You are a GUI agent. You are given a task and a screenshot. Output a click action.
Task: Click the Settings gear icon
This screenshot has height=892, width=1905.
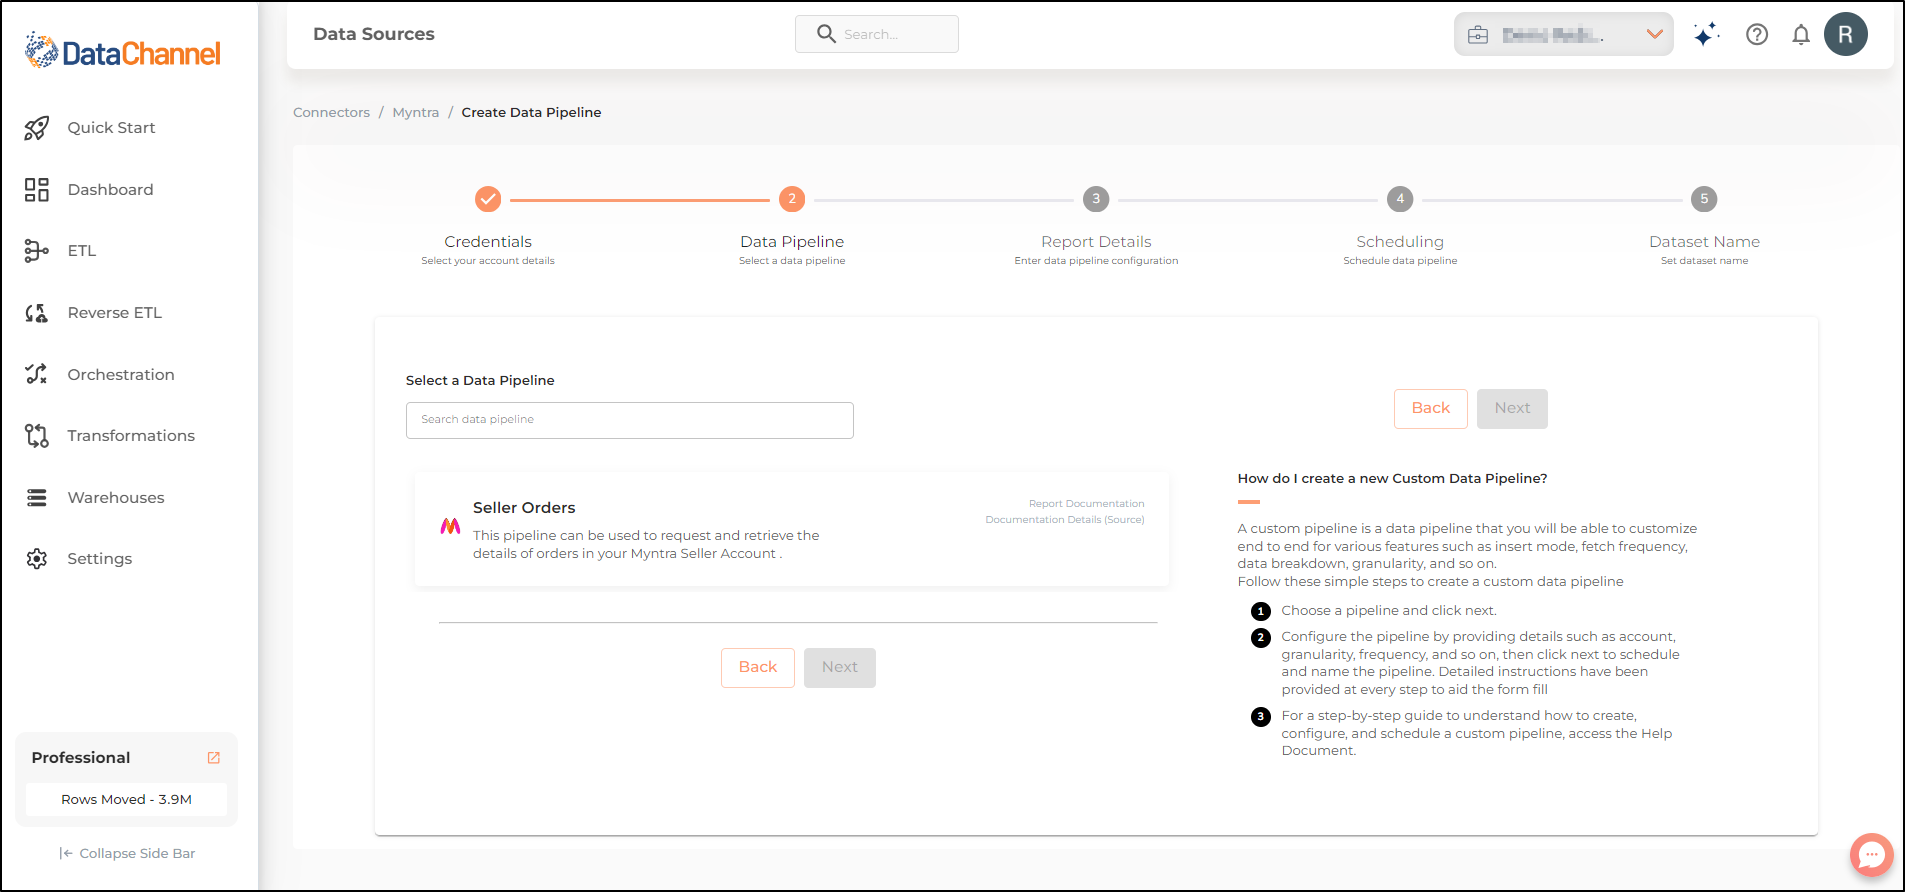(37, 559)
